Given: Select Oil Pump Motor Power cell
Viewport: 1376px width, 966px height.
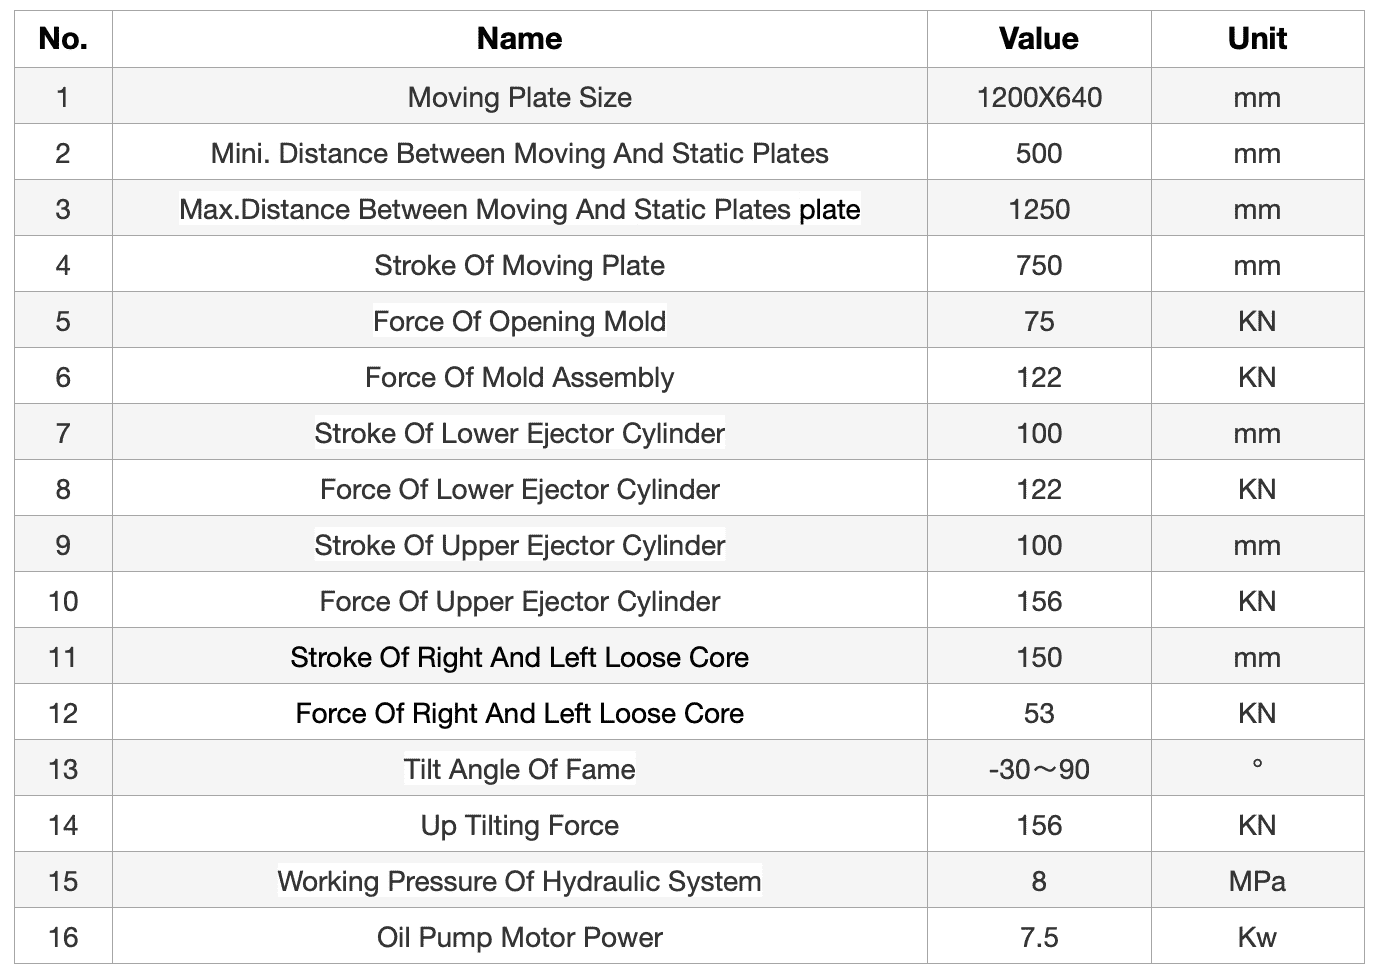Looking at the screenshot, I should (x=519, y=937).
